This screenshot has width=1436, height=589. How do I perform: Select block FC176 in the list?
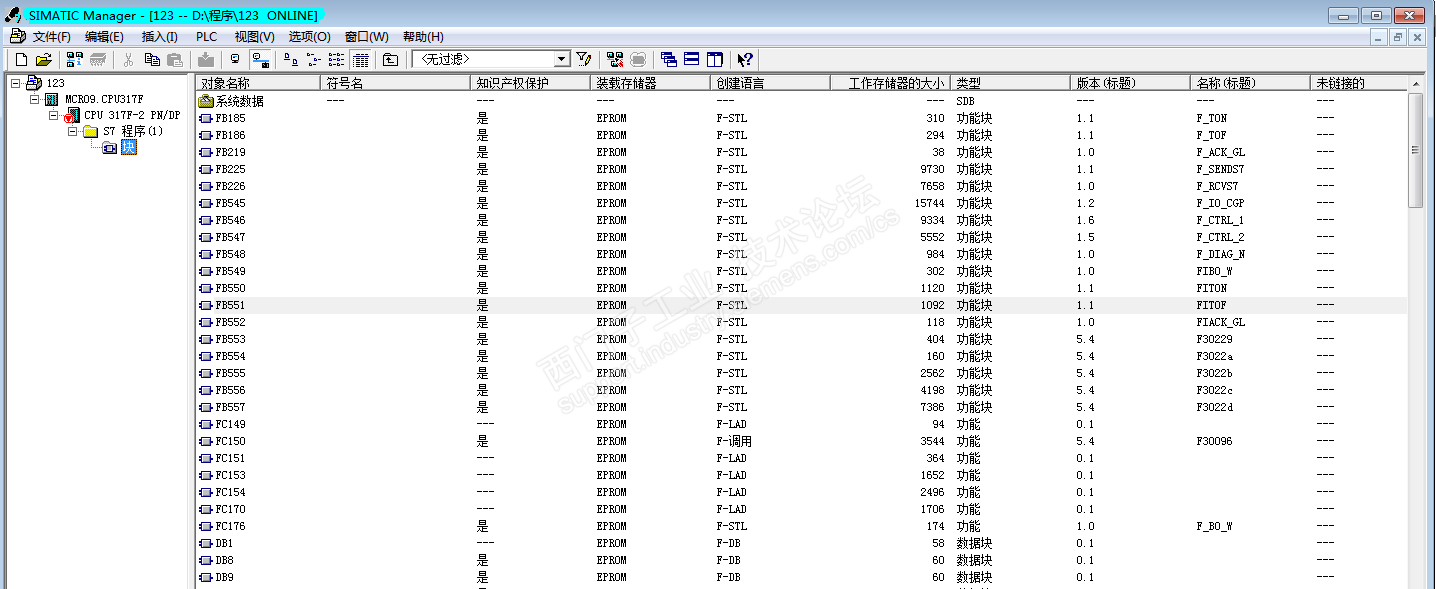(230, 526)
